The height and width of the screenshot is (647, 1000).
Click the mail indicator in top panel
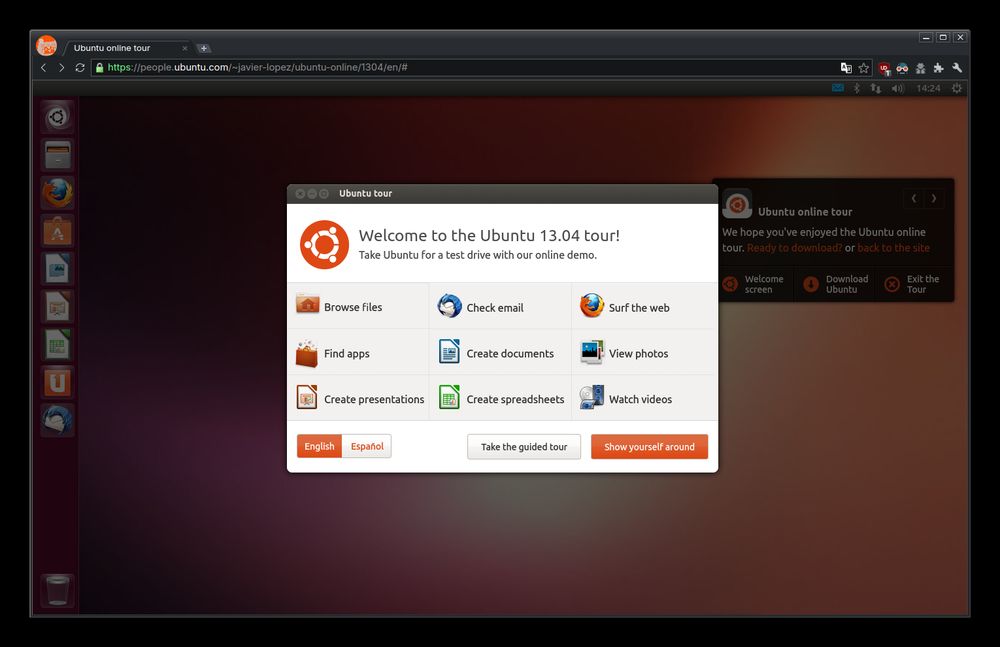838,88
